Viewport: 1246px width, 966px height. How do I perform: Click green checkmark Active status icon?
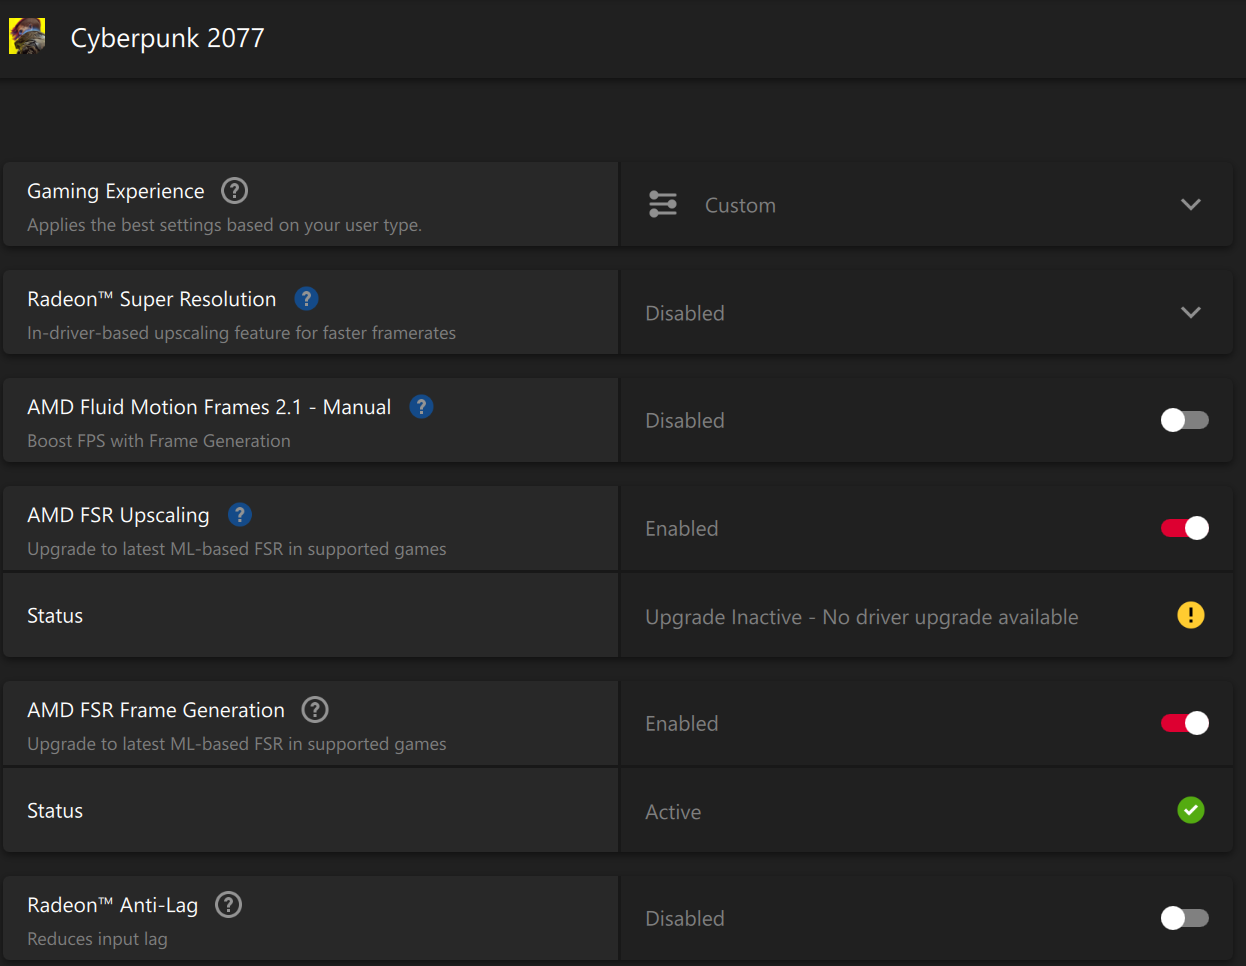[1190, 810]
